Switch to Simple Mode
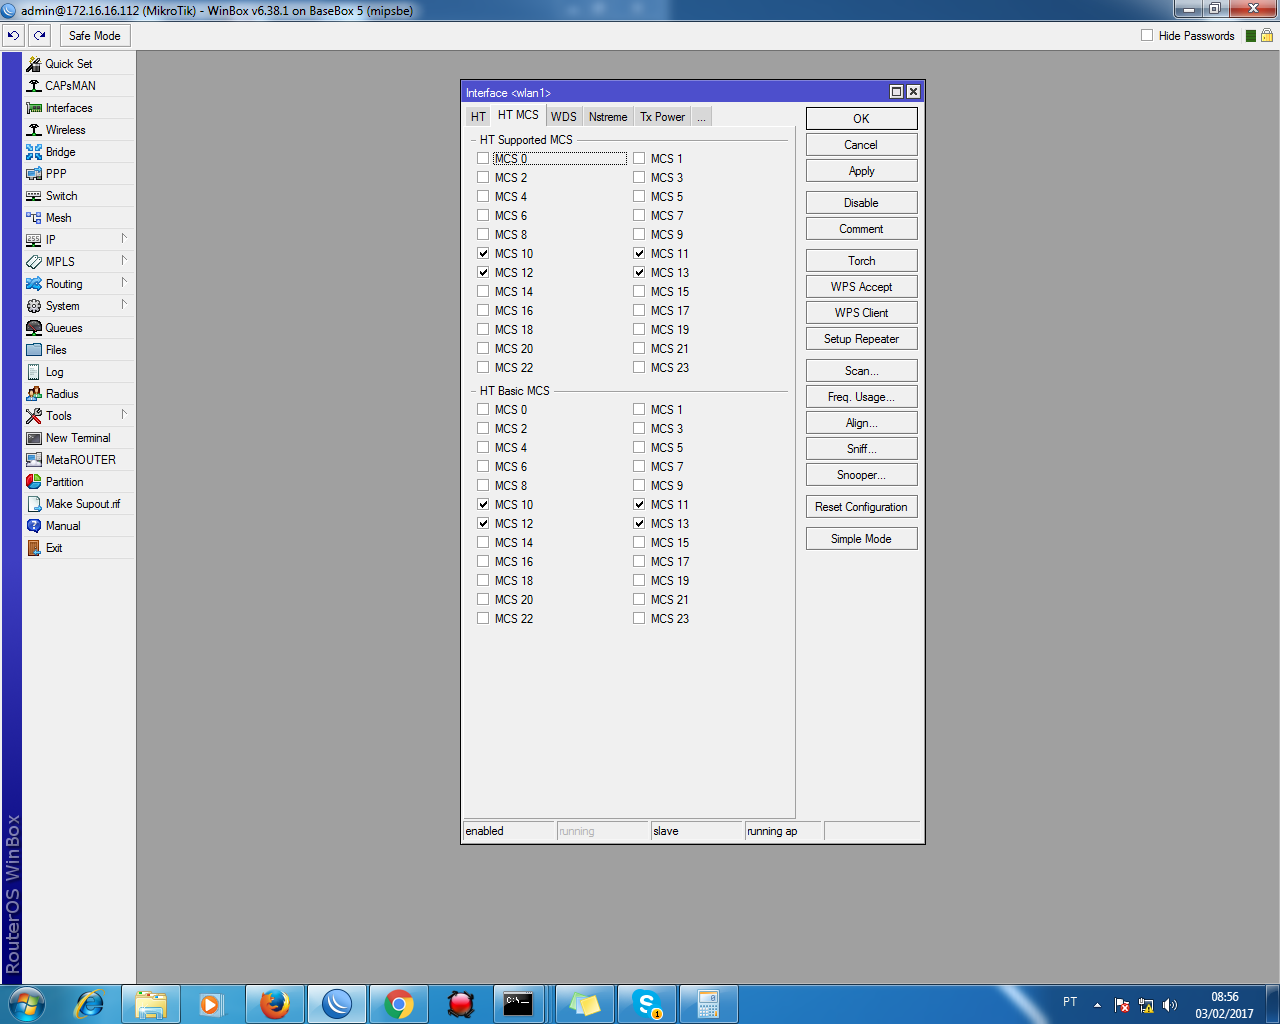 pos(861,539)
